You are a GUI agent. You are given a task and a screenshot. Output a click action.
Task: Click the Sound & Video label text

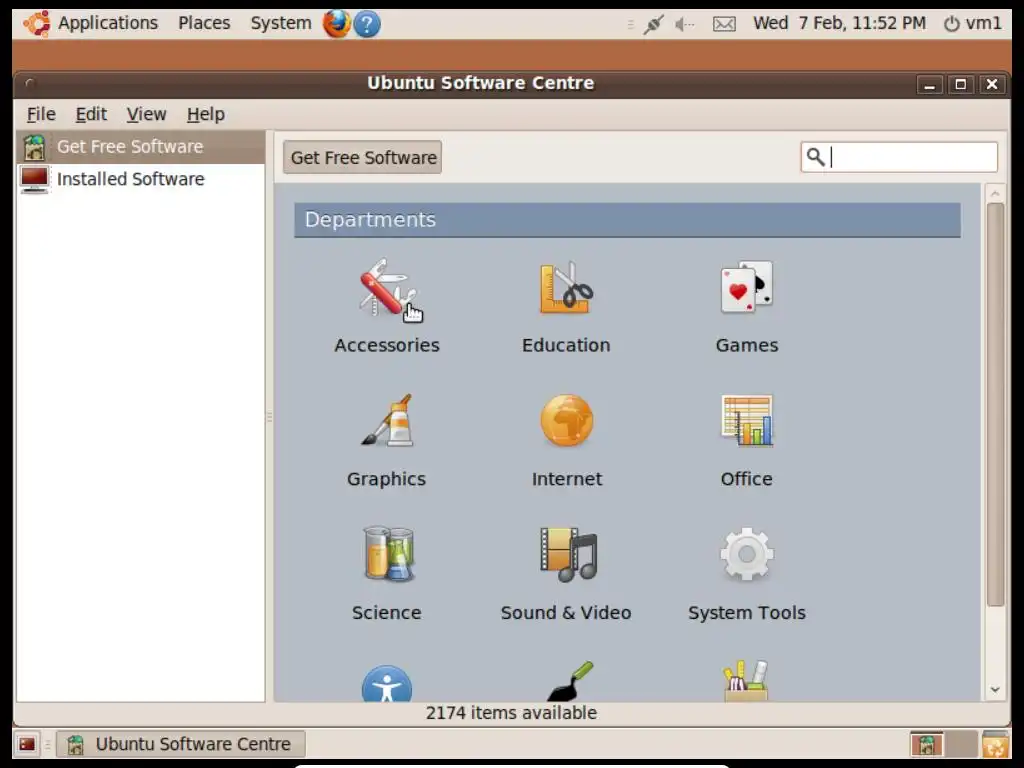pyautogui.click(x=566, y=613)
